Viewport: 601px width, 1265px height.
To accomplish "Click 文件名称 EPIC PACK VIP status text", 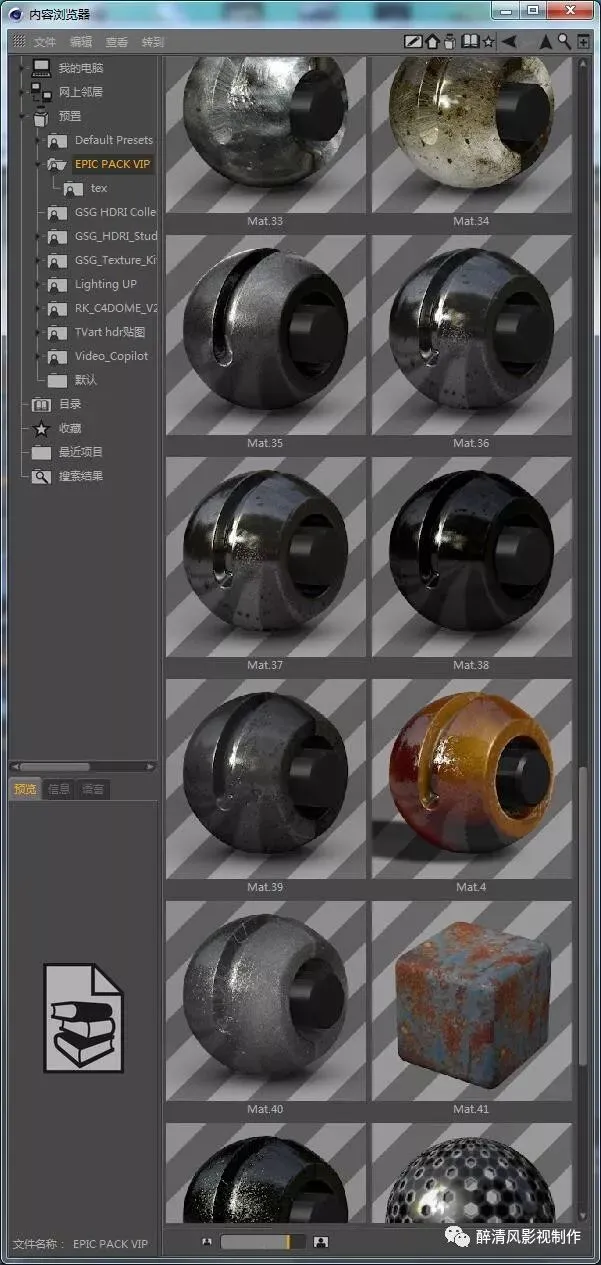I will [x=80, y=1244].
